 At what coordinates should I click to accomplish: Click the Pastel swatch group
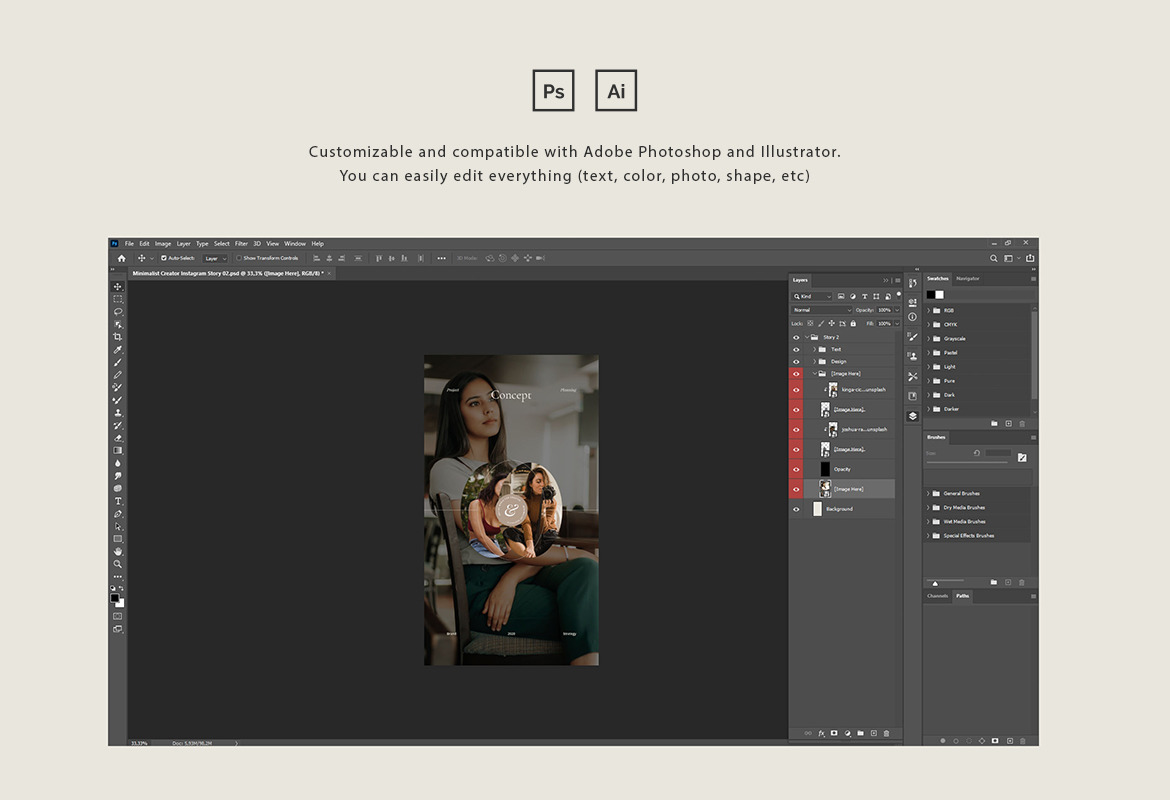(979, 353)
